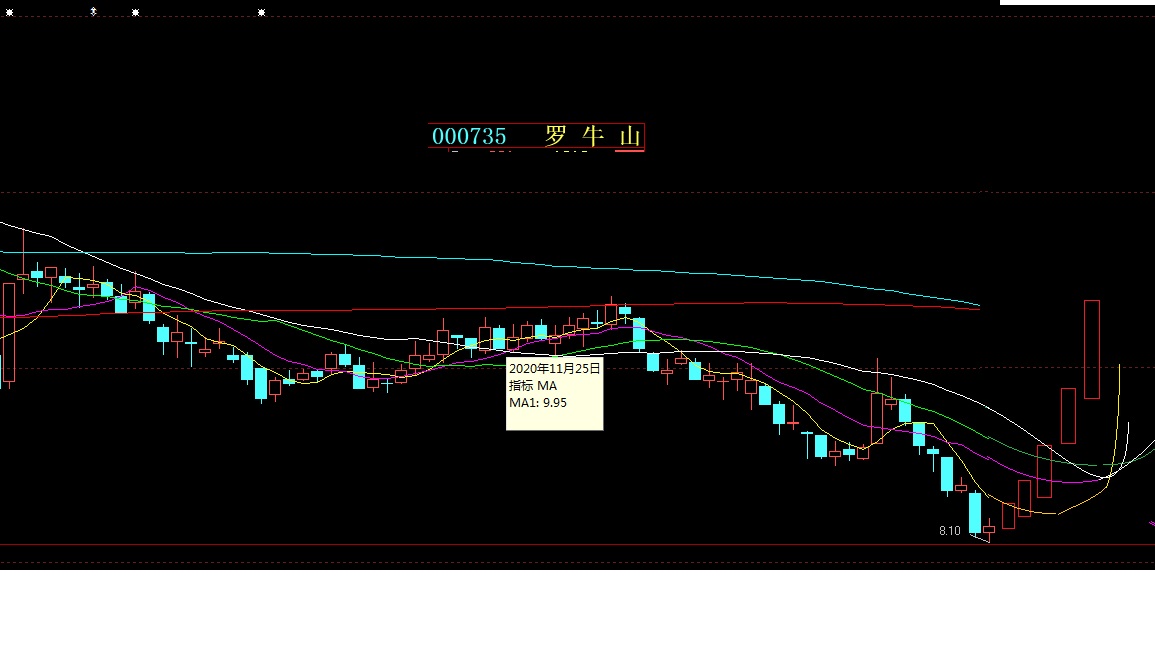Click the stock code 000735

[x=469, y=136]
